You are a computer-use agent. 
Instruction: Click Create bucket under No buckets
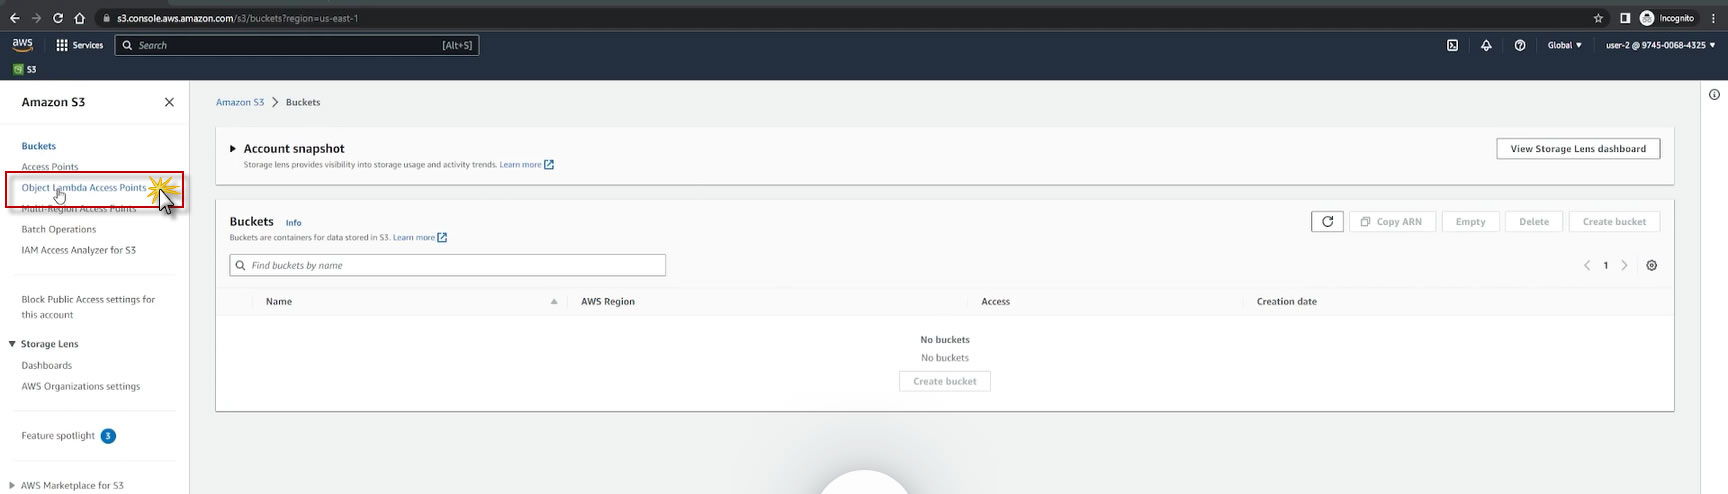[x=945, y=381]
